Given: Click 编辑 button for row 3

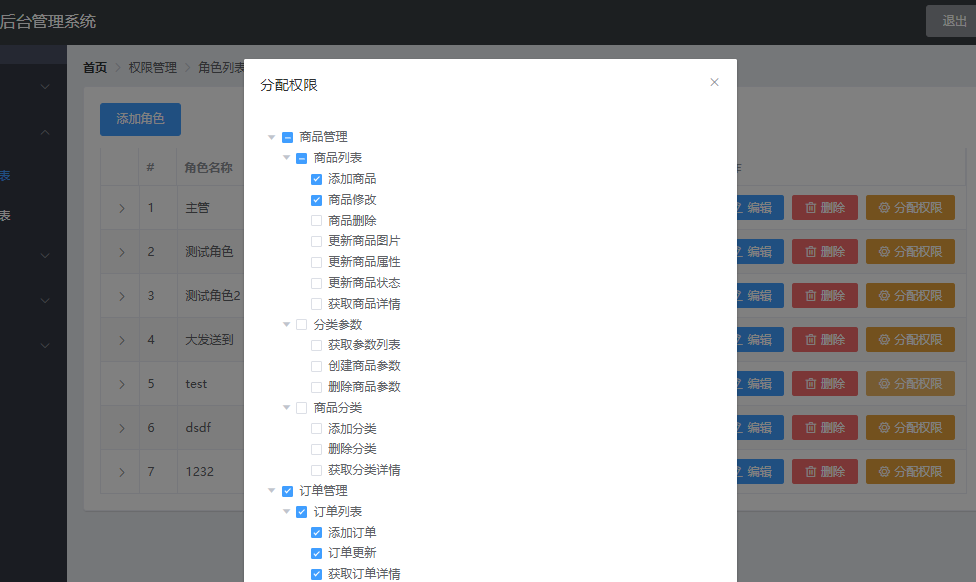Looking at the screenshot, I should point(760,296).
